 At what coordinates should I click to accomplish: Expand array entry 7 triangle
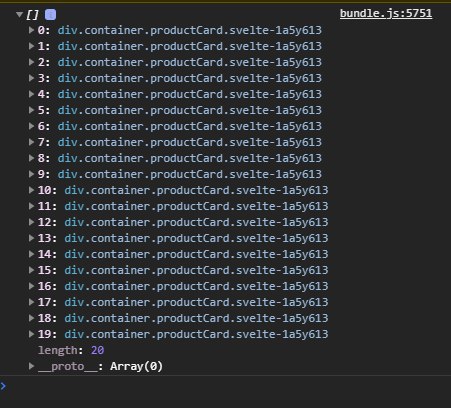tap(31, 142)
